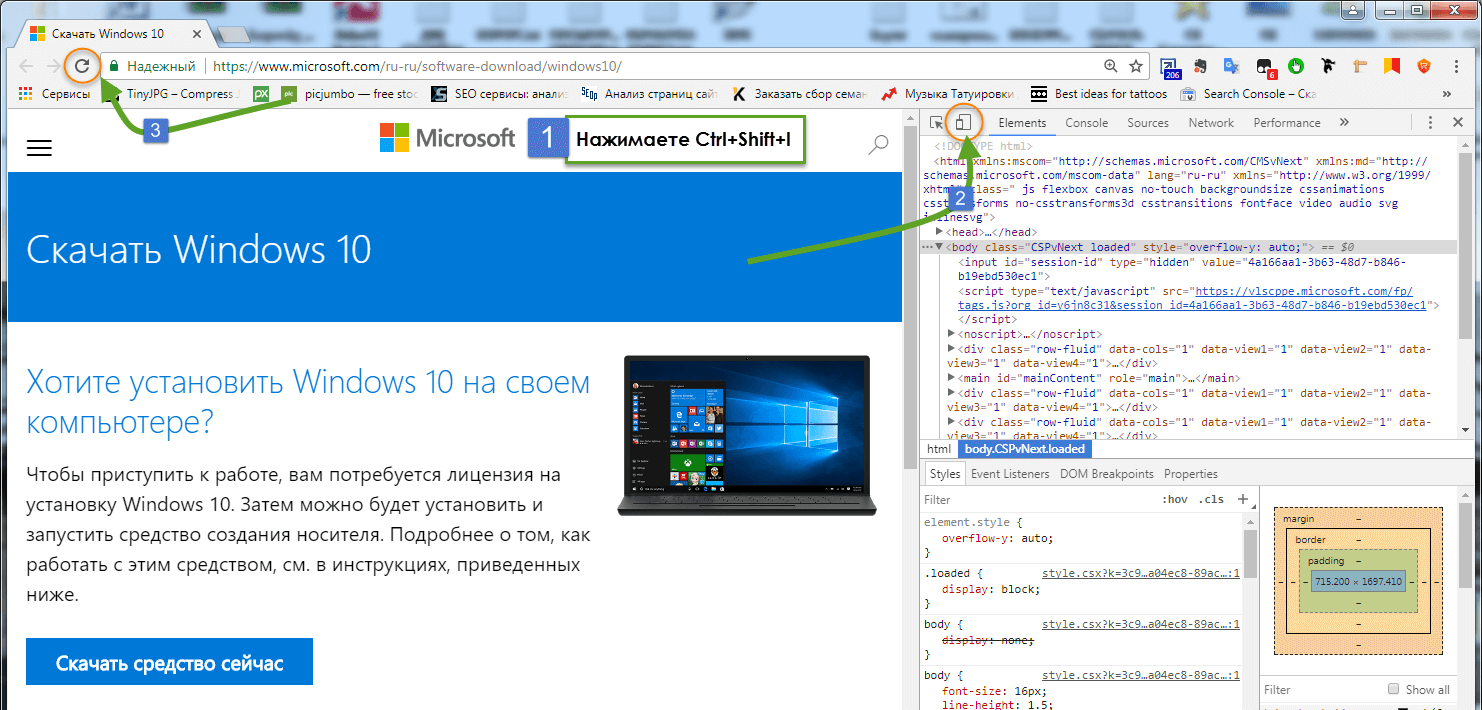Click the address bar URL field
Image resolution: width=1482 pixels, height=710 pixels.
point(650,67)
